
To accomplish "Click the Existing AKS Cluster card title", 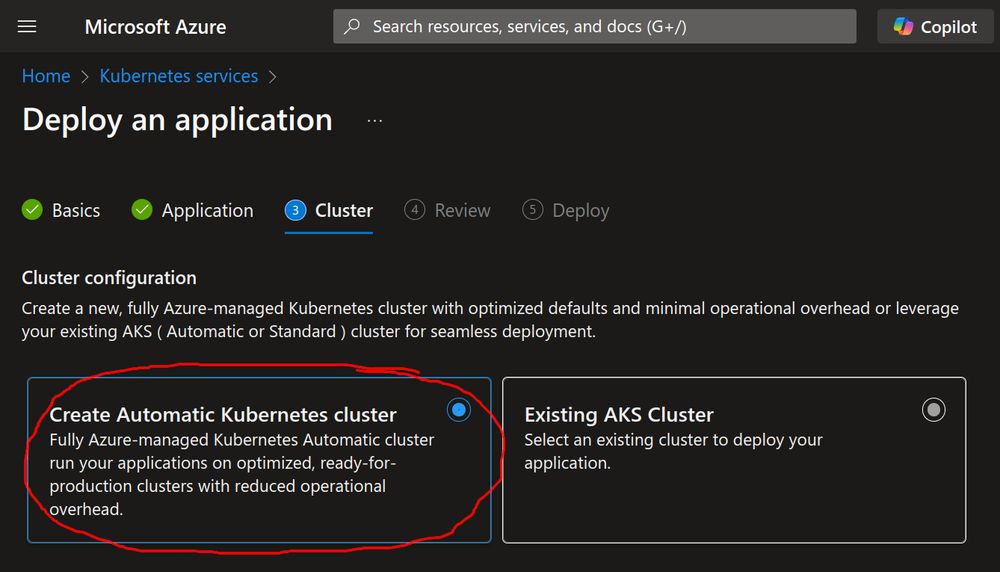I will [619, 414].
